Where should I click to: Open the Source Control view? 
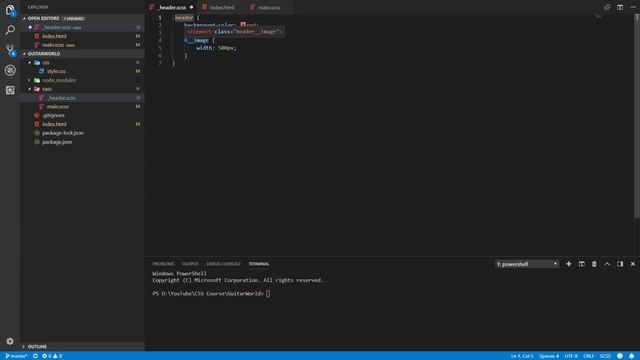click(x=10, y=50)
